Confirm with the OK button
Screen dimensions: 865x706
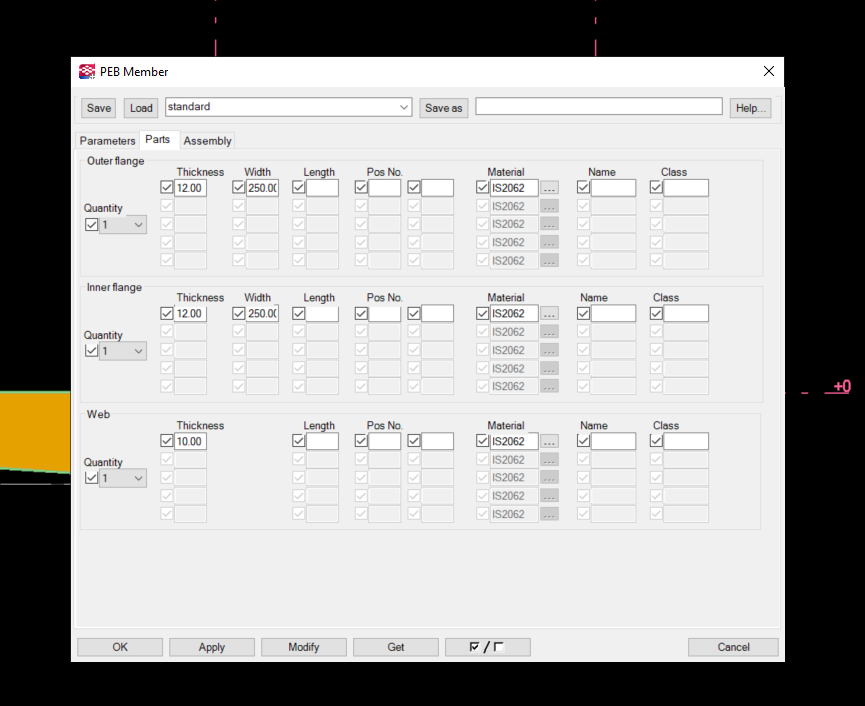[x=120, y=647]
